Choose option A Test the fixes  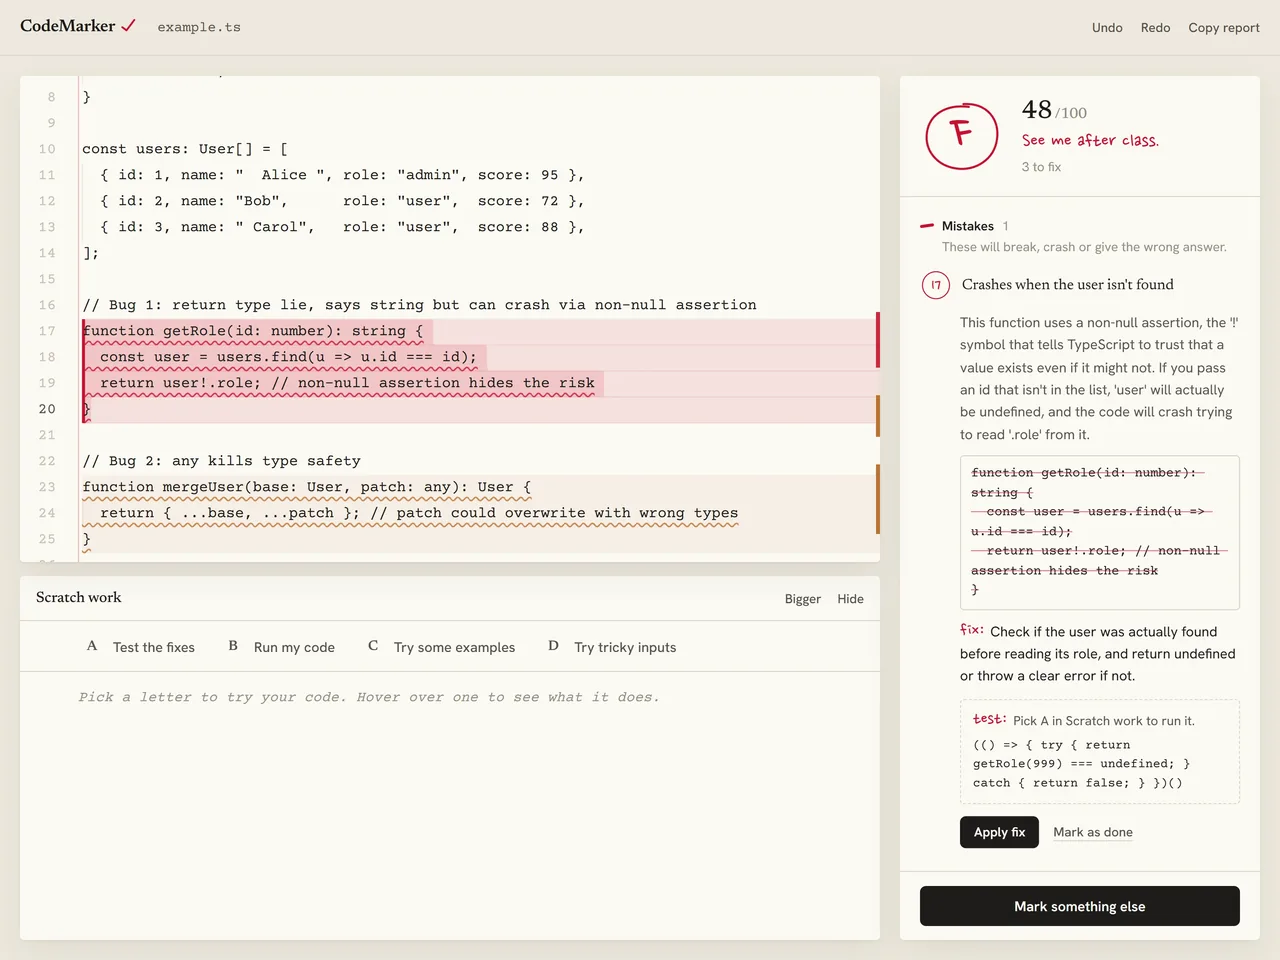[x=141, y=647]
